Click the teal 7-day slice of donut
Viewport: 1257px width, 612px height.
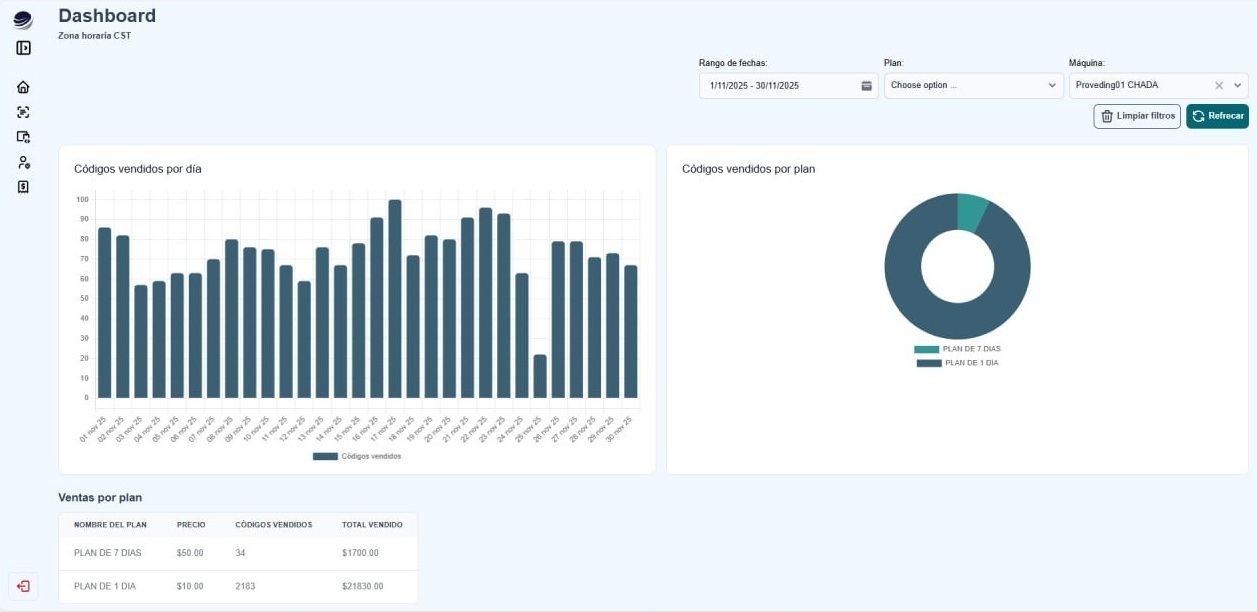[970, 212]
